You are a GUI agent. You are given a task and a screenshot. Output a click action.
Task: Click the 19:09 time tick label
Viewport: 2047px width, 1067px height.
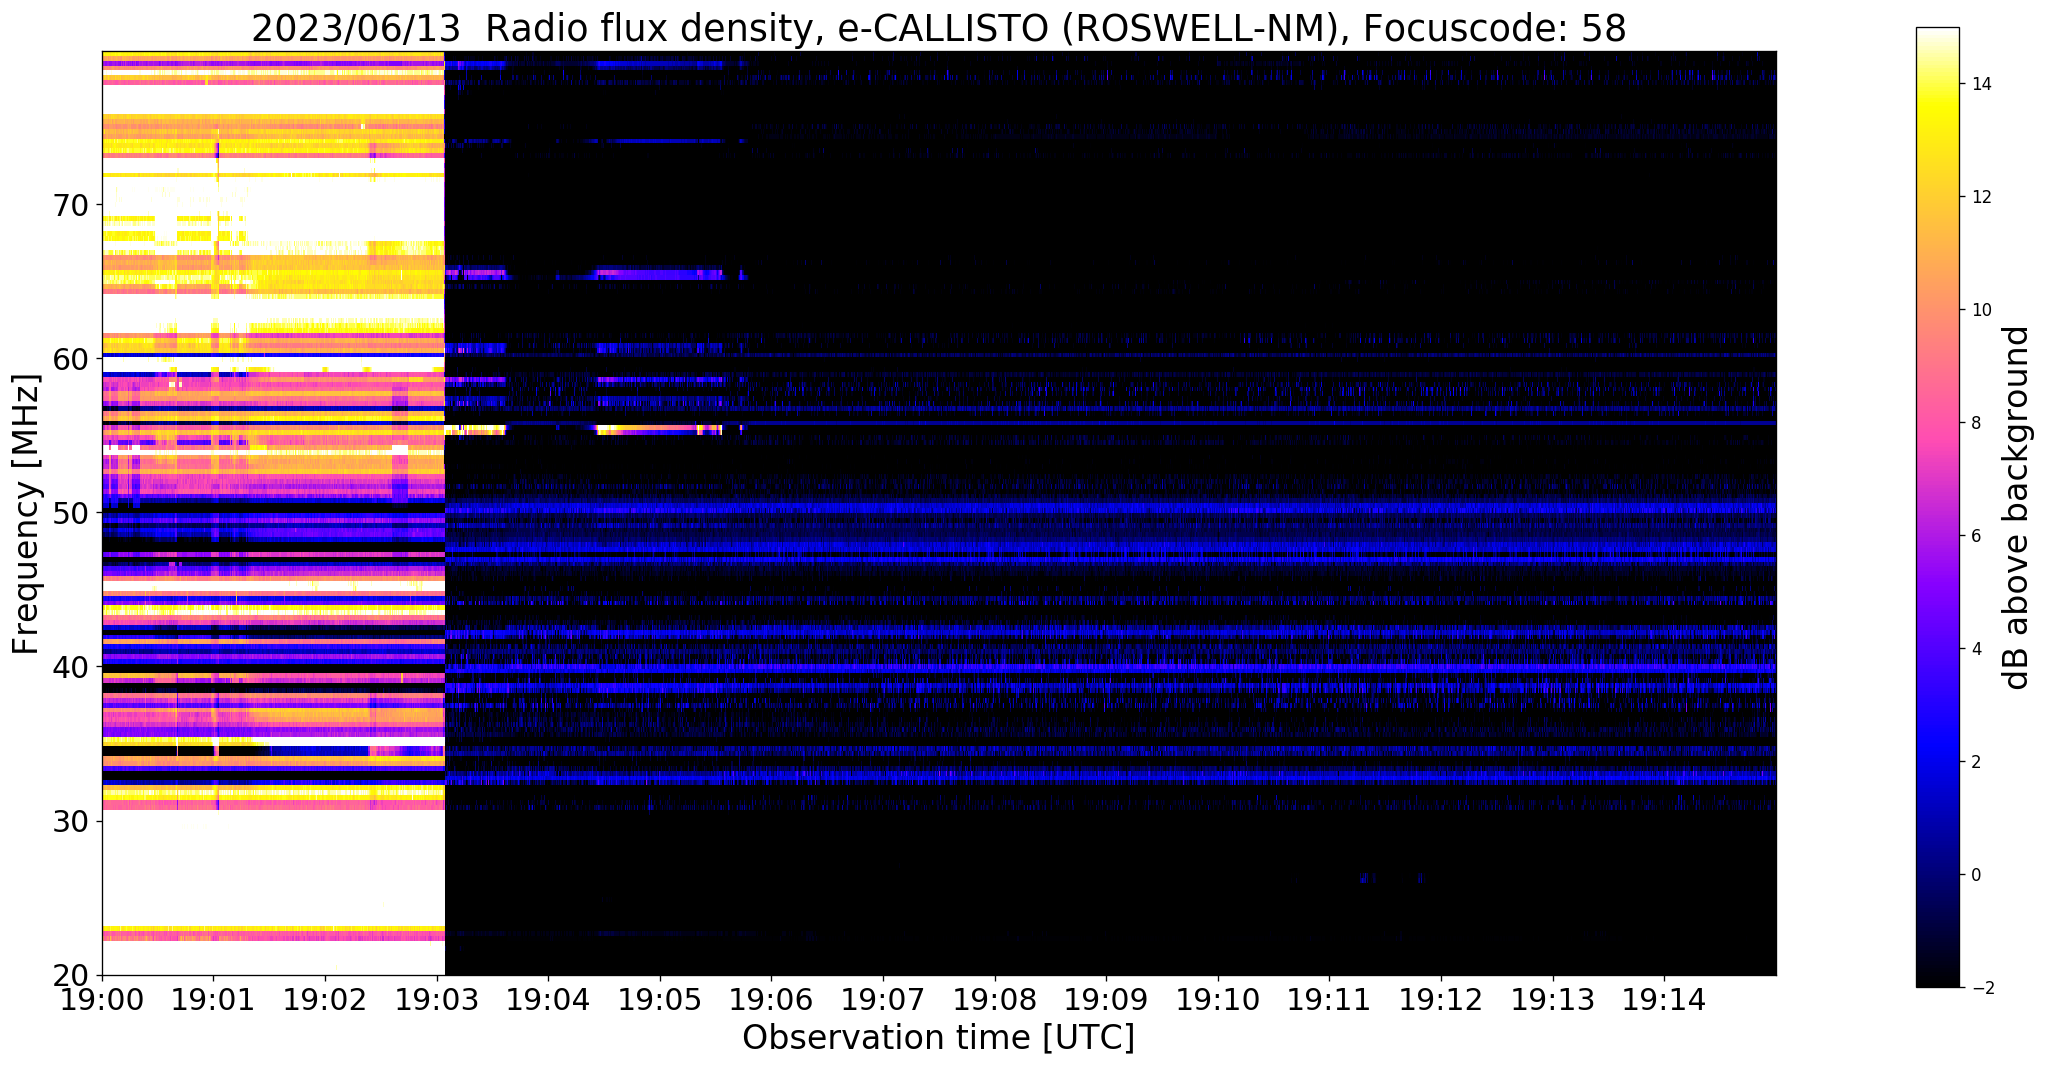pyautogui.click(x=1106, y=999)
